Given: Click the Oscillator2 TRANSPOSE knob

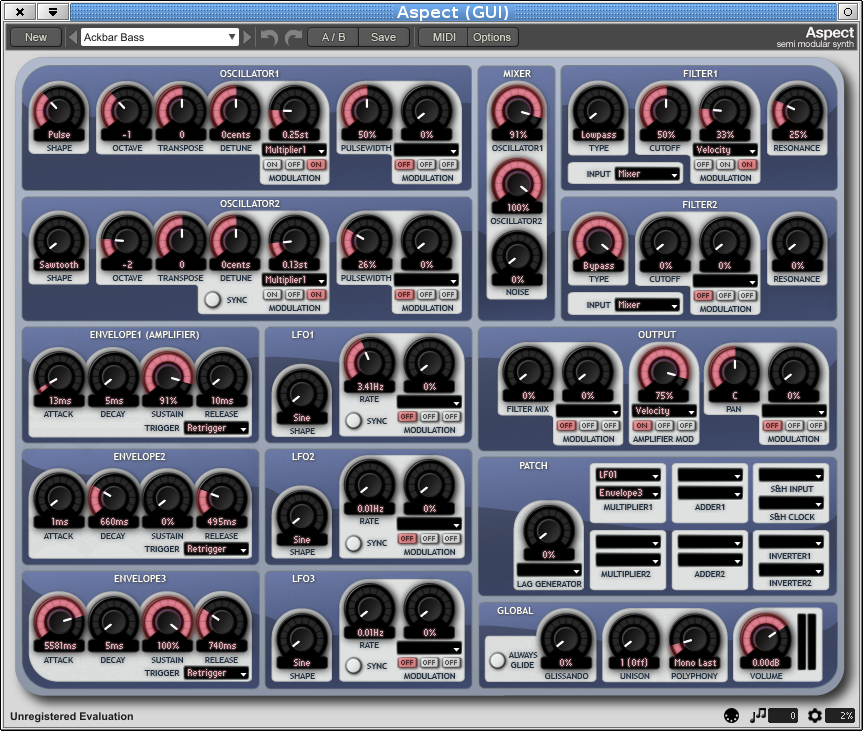Looking at the screenshot, I should 181,242.
